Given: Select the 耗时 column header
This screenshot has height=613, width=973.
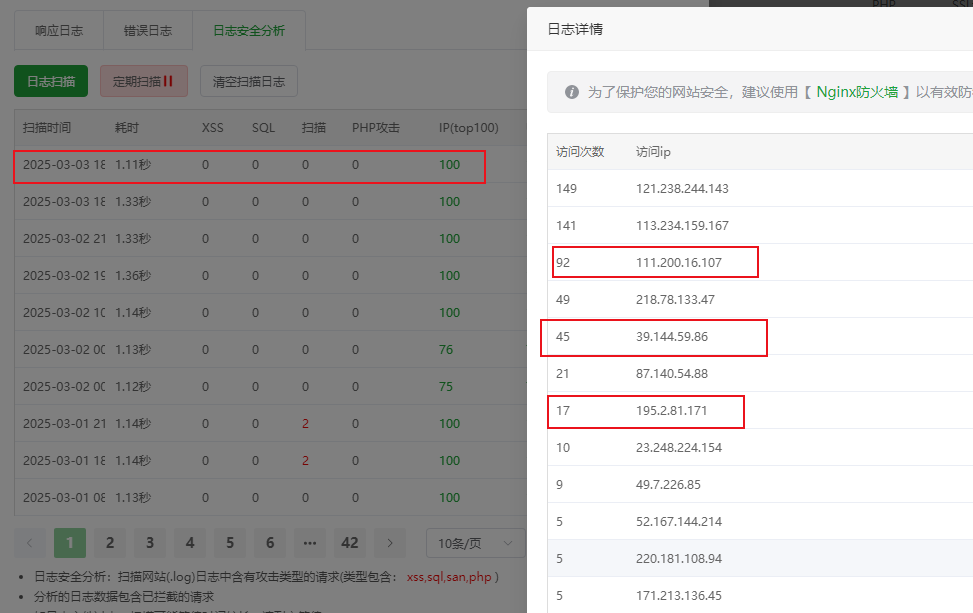Looking at the screenshot, I should [127, 127].
